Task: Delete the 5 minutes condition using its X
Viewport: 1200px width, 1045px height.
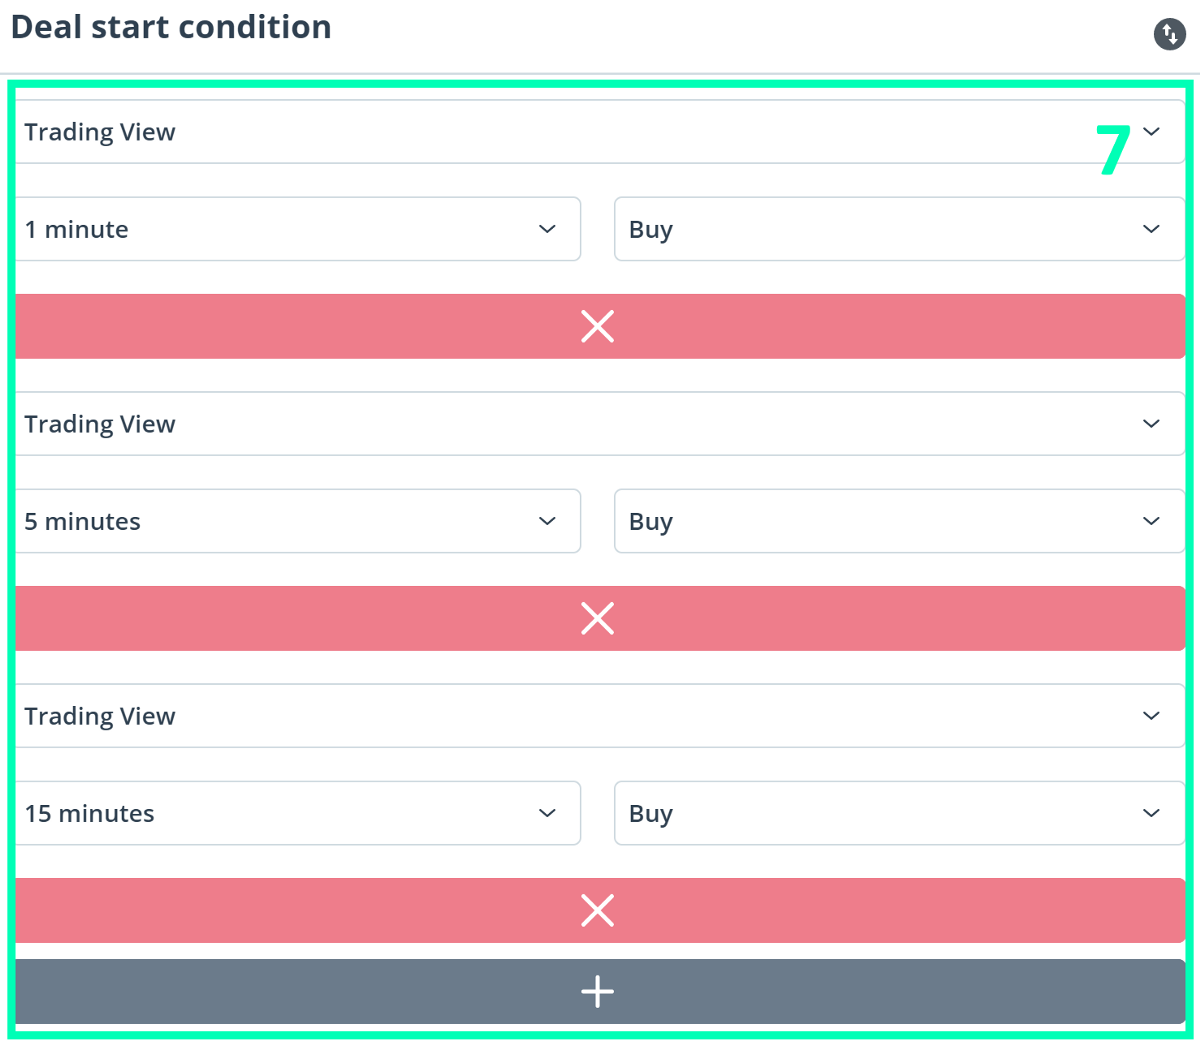Action: coord(598,618)
